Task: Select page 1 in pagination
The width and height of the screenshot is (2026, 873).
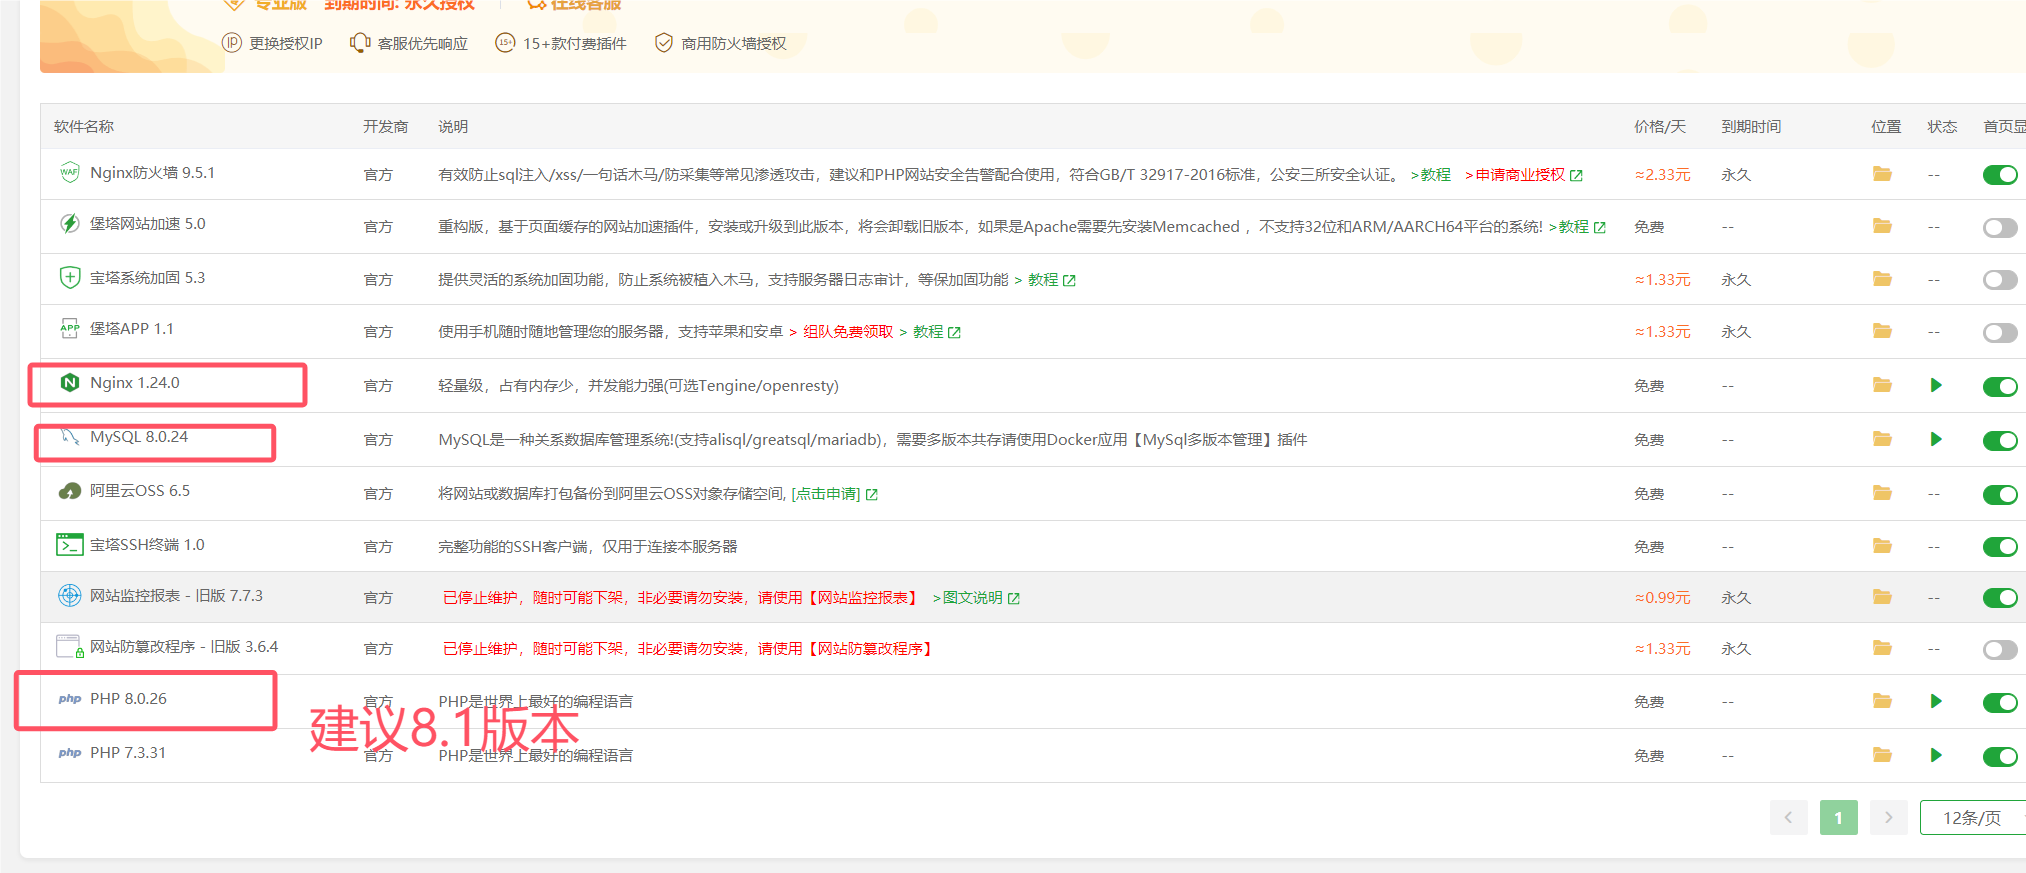Action: [x=1838, y=818]
